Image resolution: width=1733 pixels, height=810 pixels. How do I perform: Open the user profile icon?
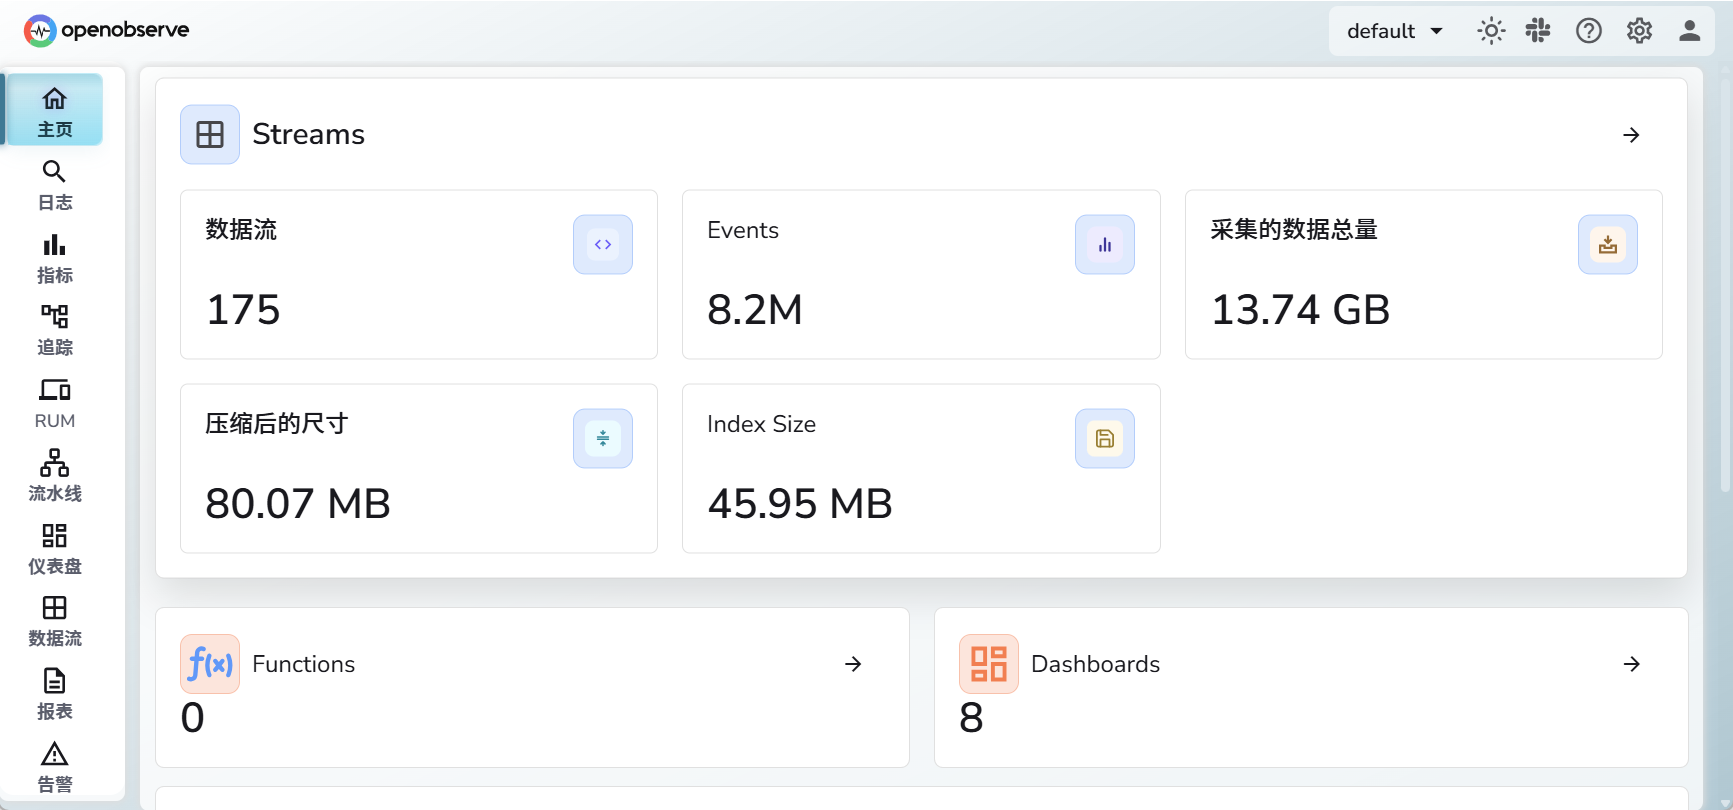click(x=1689, y=31)
